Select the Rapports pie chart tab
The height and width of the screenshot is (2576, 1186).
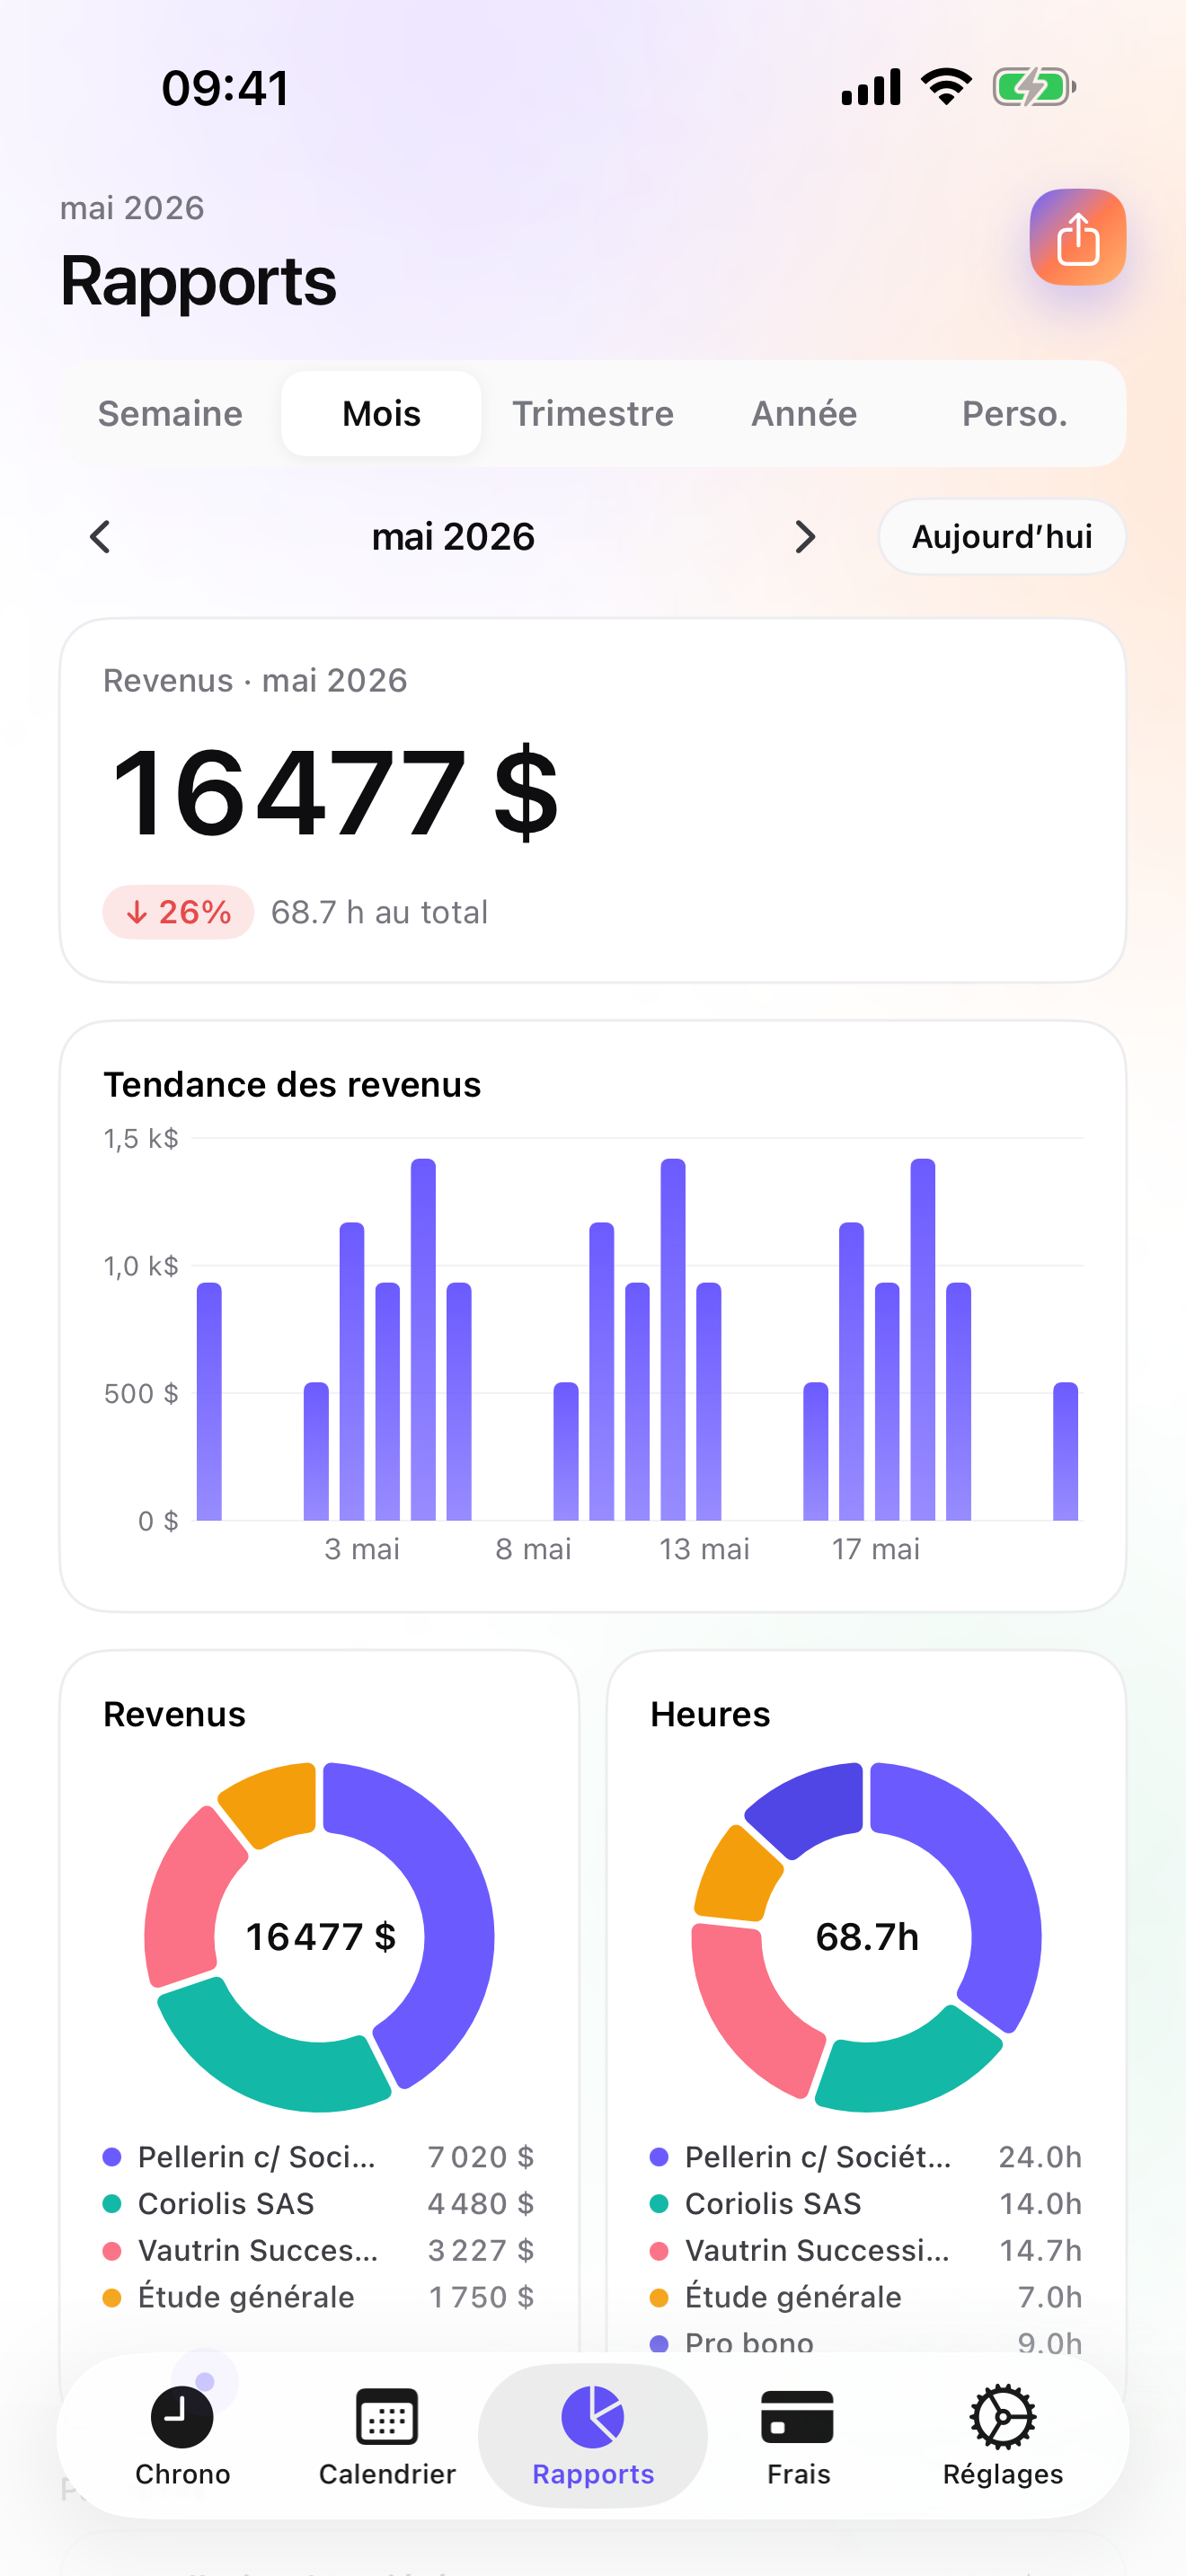tap(593, 2436)
